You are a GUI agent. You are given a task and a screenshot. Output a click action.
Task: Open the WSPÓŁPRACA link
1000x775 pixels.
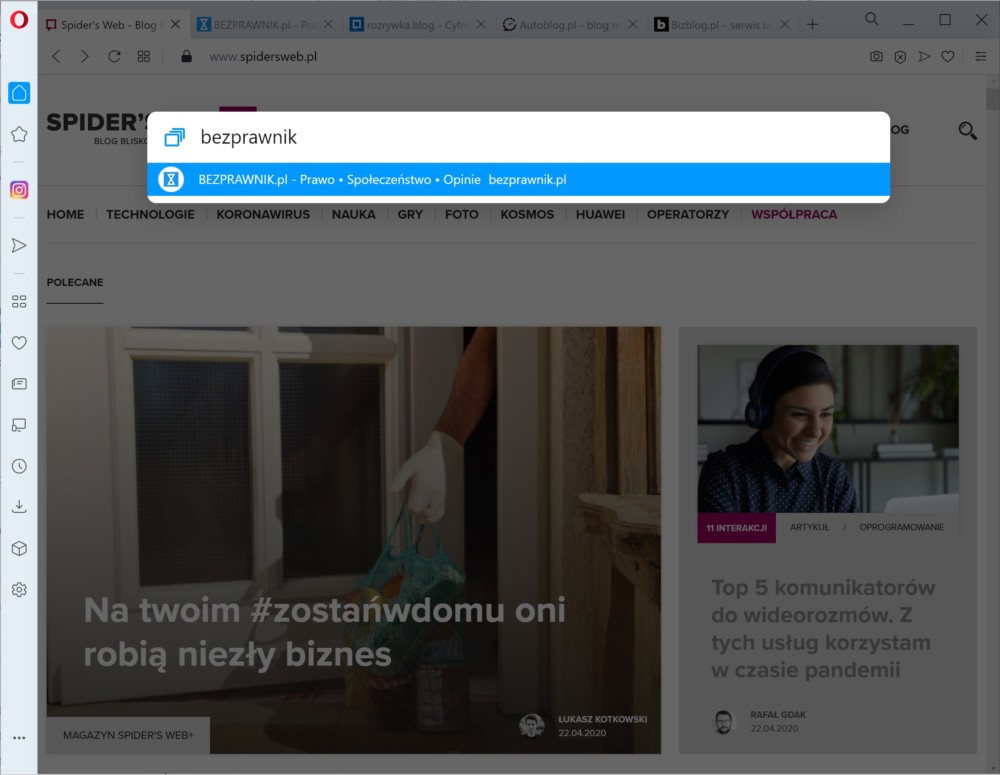794,215
